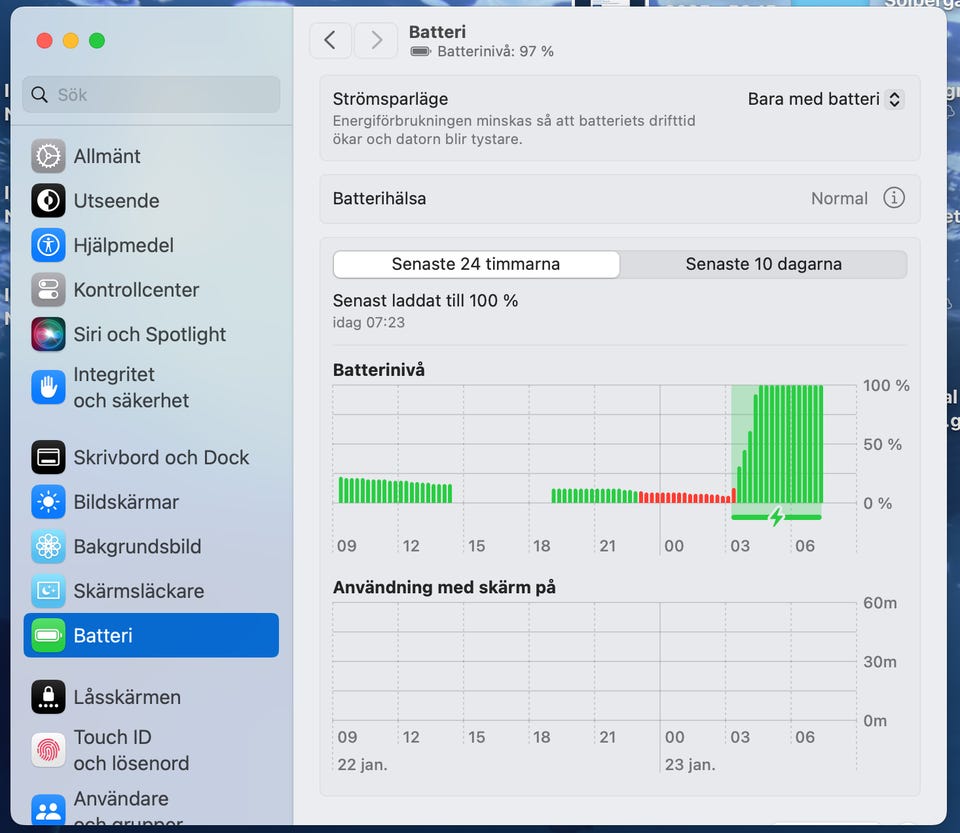Open Siri och Spotlight icon
Image resolution: width=960 pixels, height=833 pixels.
[48, 334]
